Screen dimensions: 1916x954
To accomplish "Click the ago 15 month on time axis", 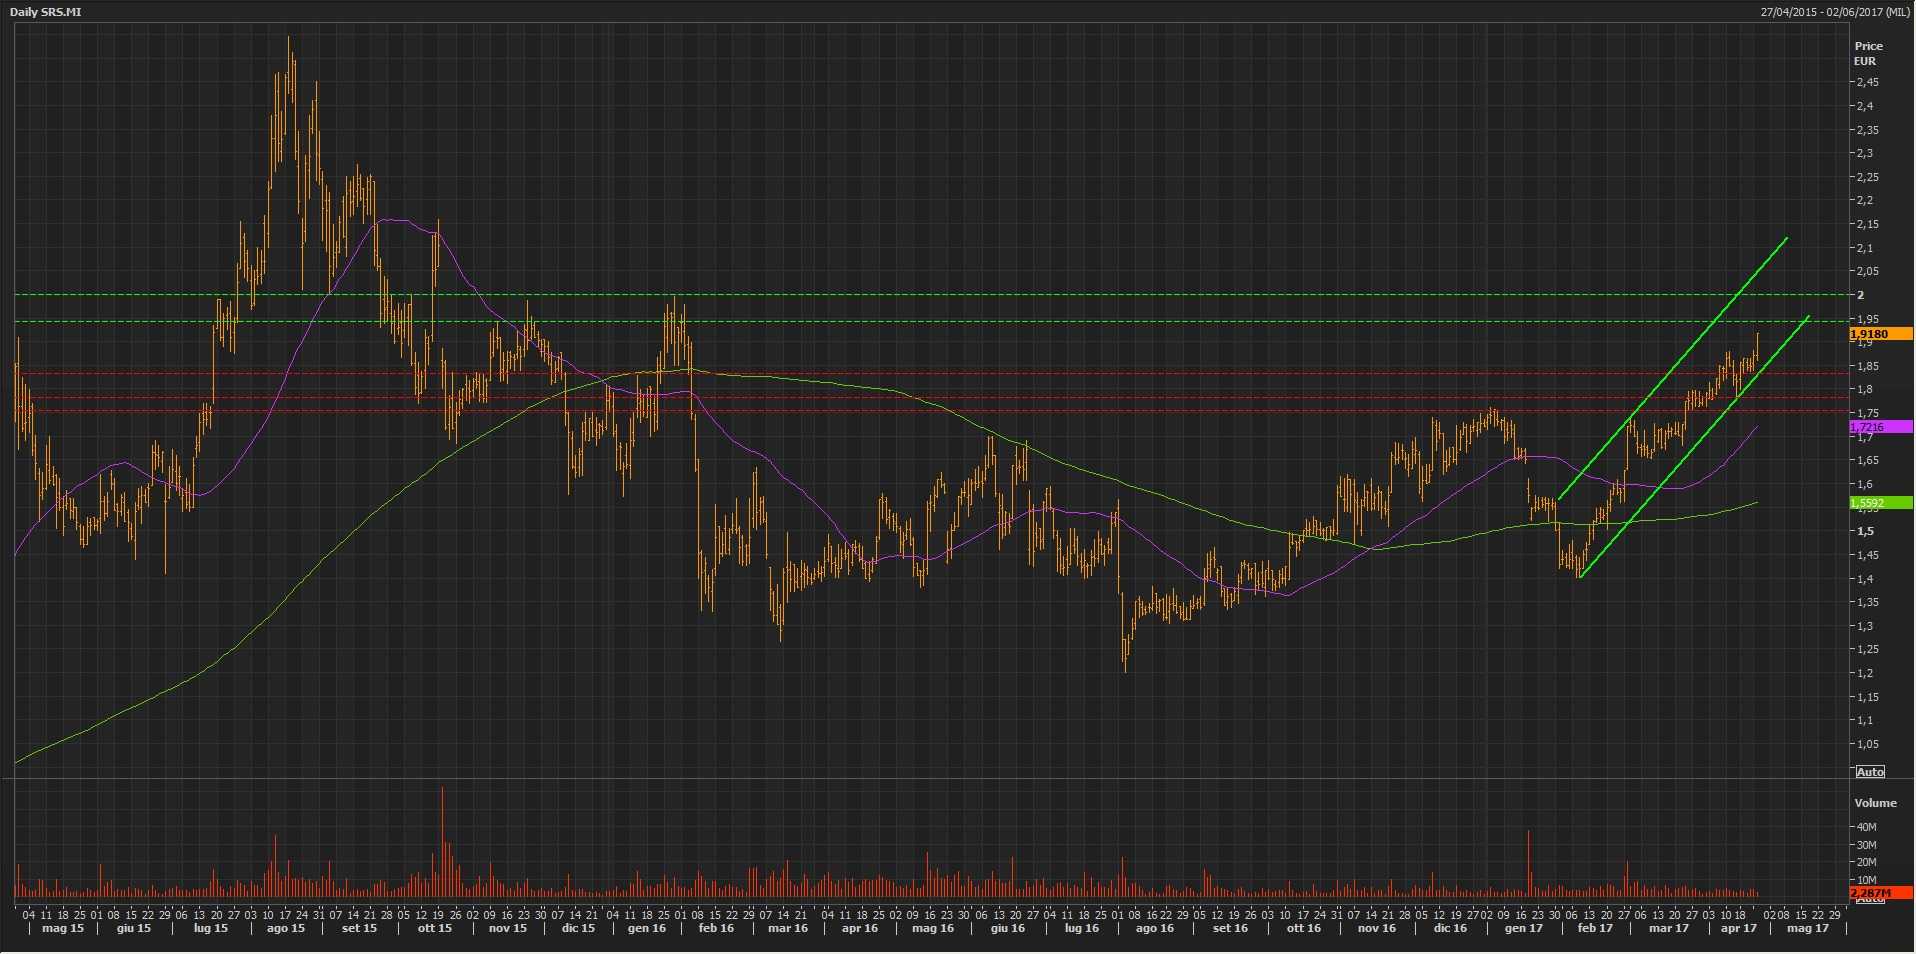I will [285, 929].
